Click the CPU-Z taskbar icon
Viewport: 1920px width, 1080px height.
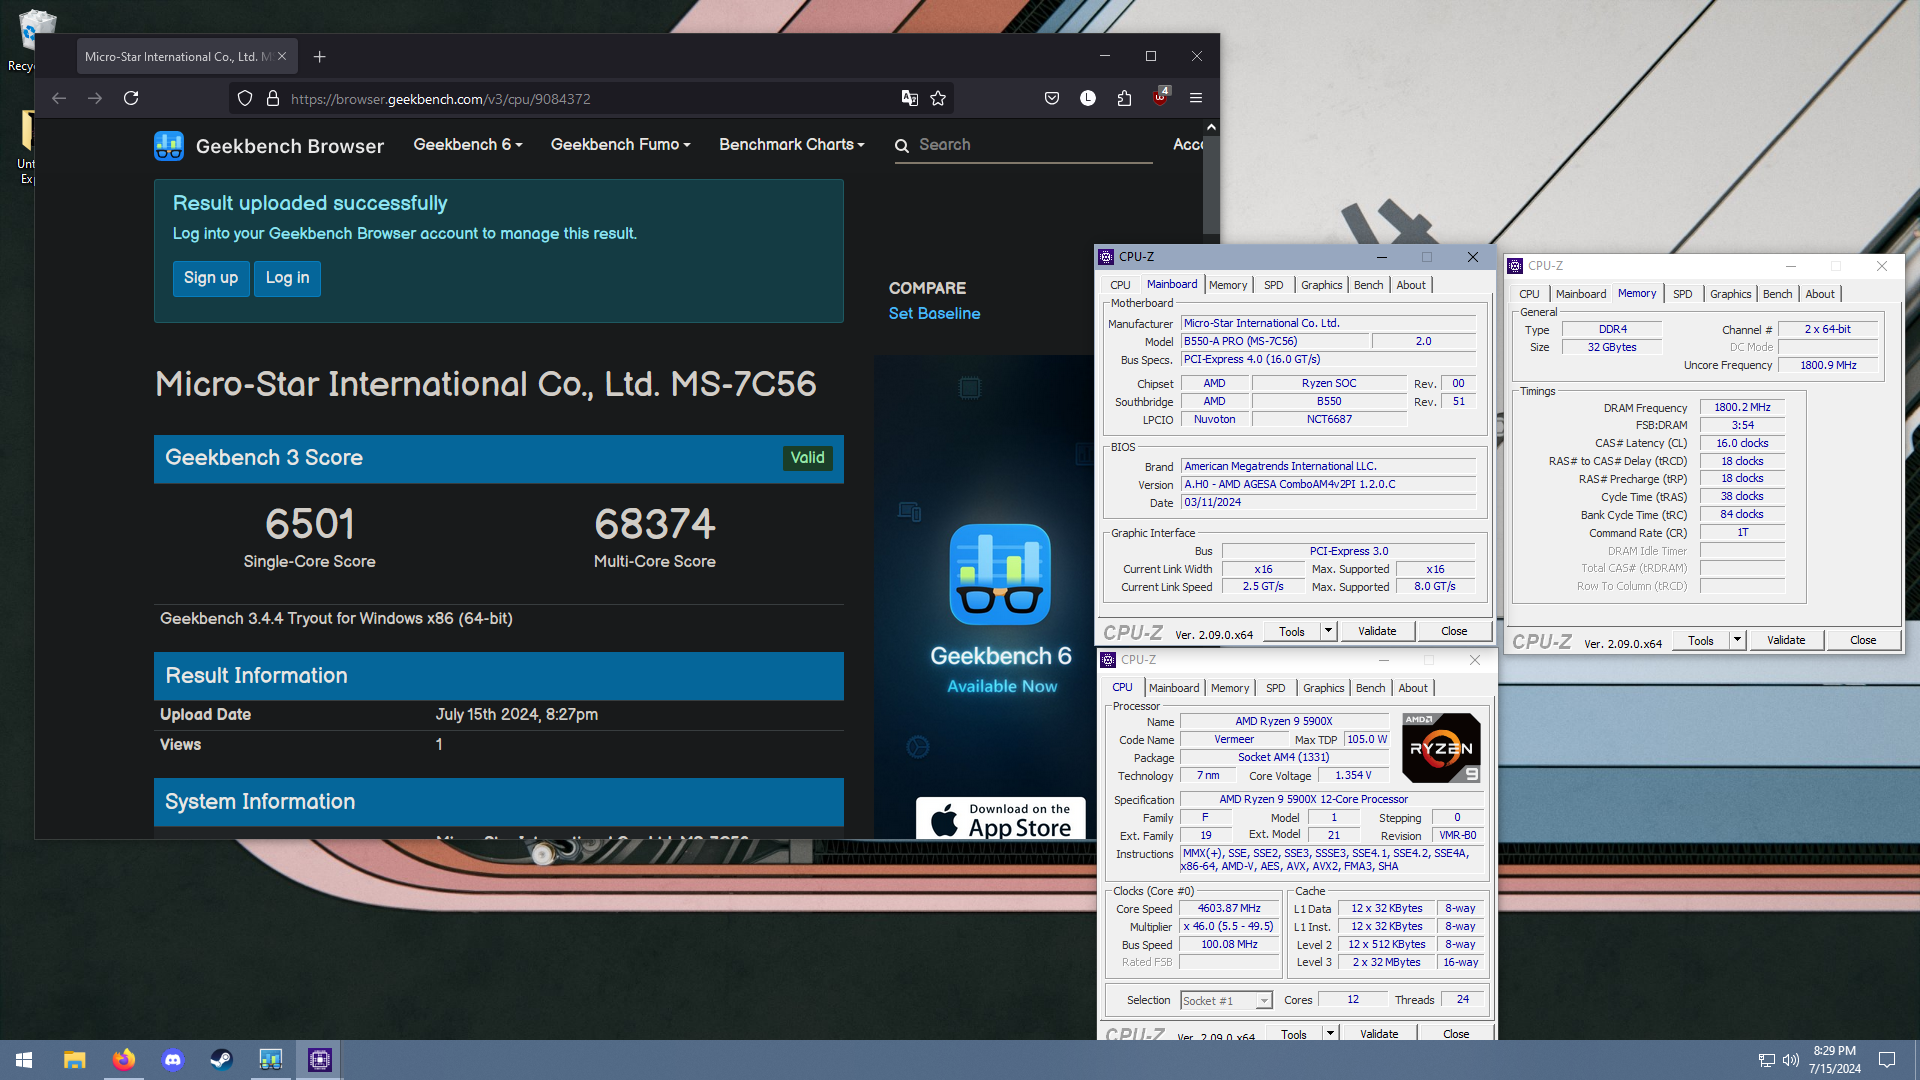[x=320, y=1060]
